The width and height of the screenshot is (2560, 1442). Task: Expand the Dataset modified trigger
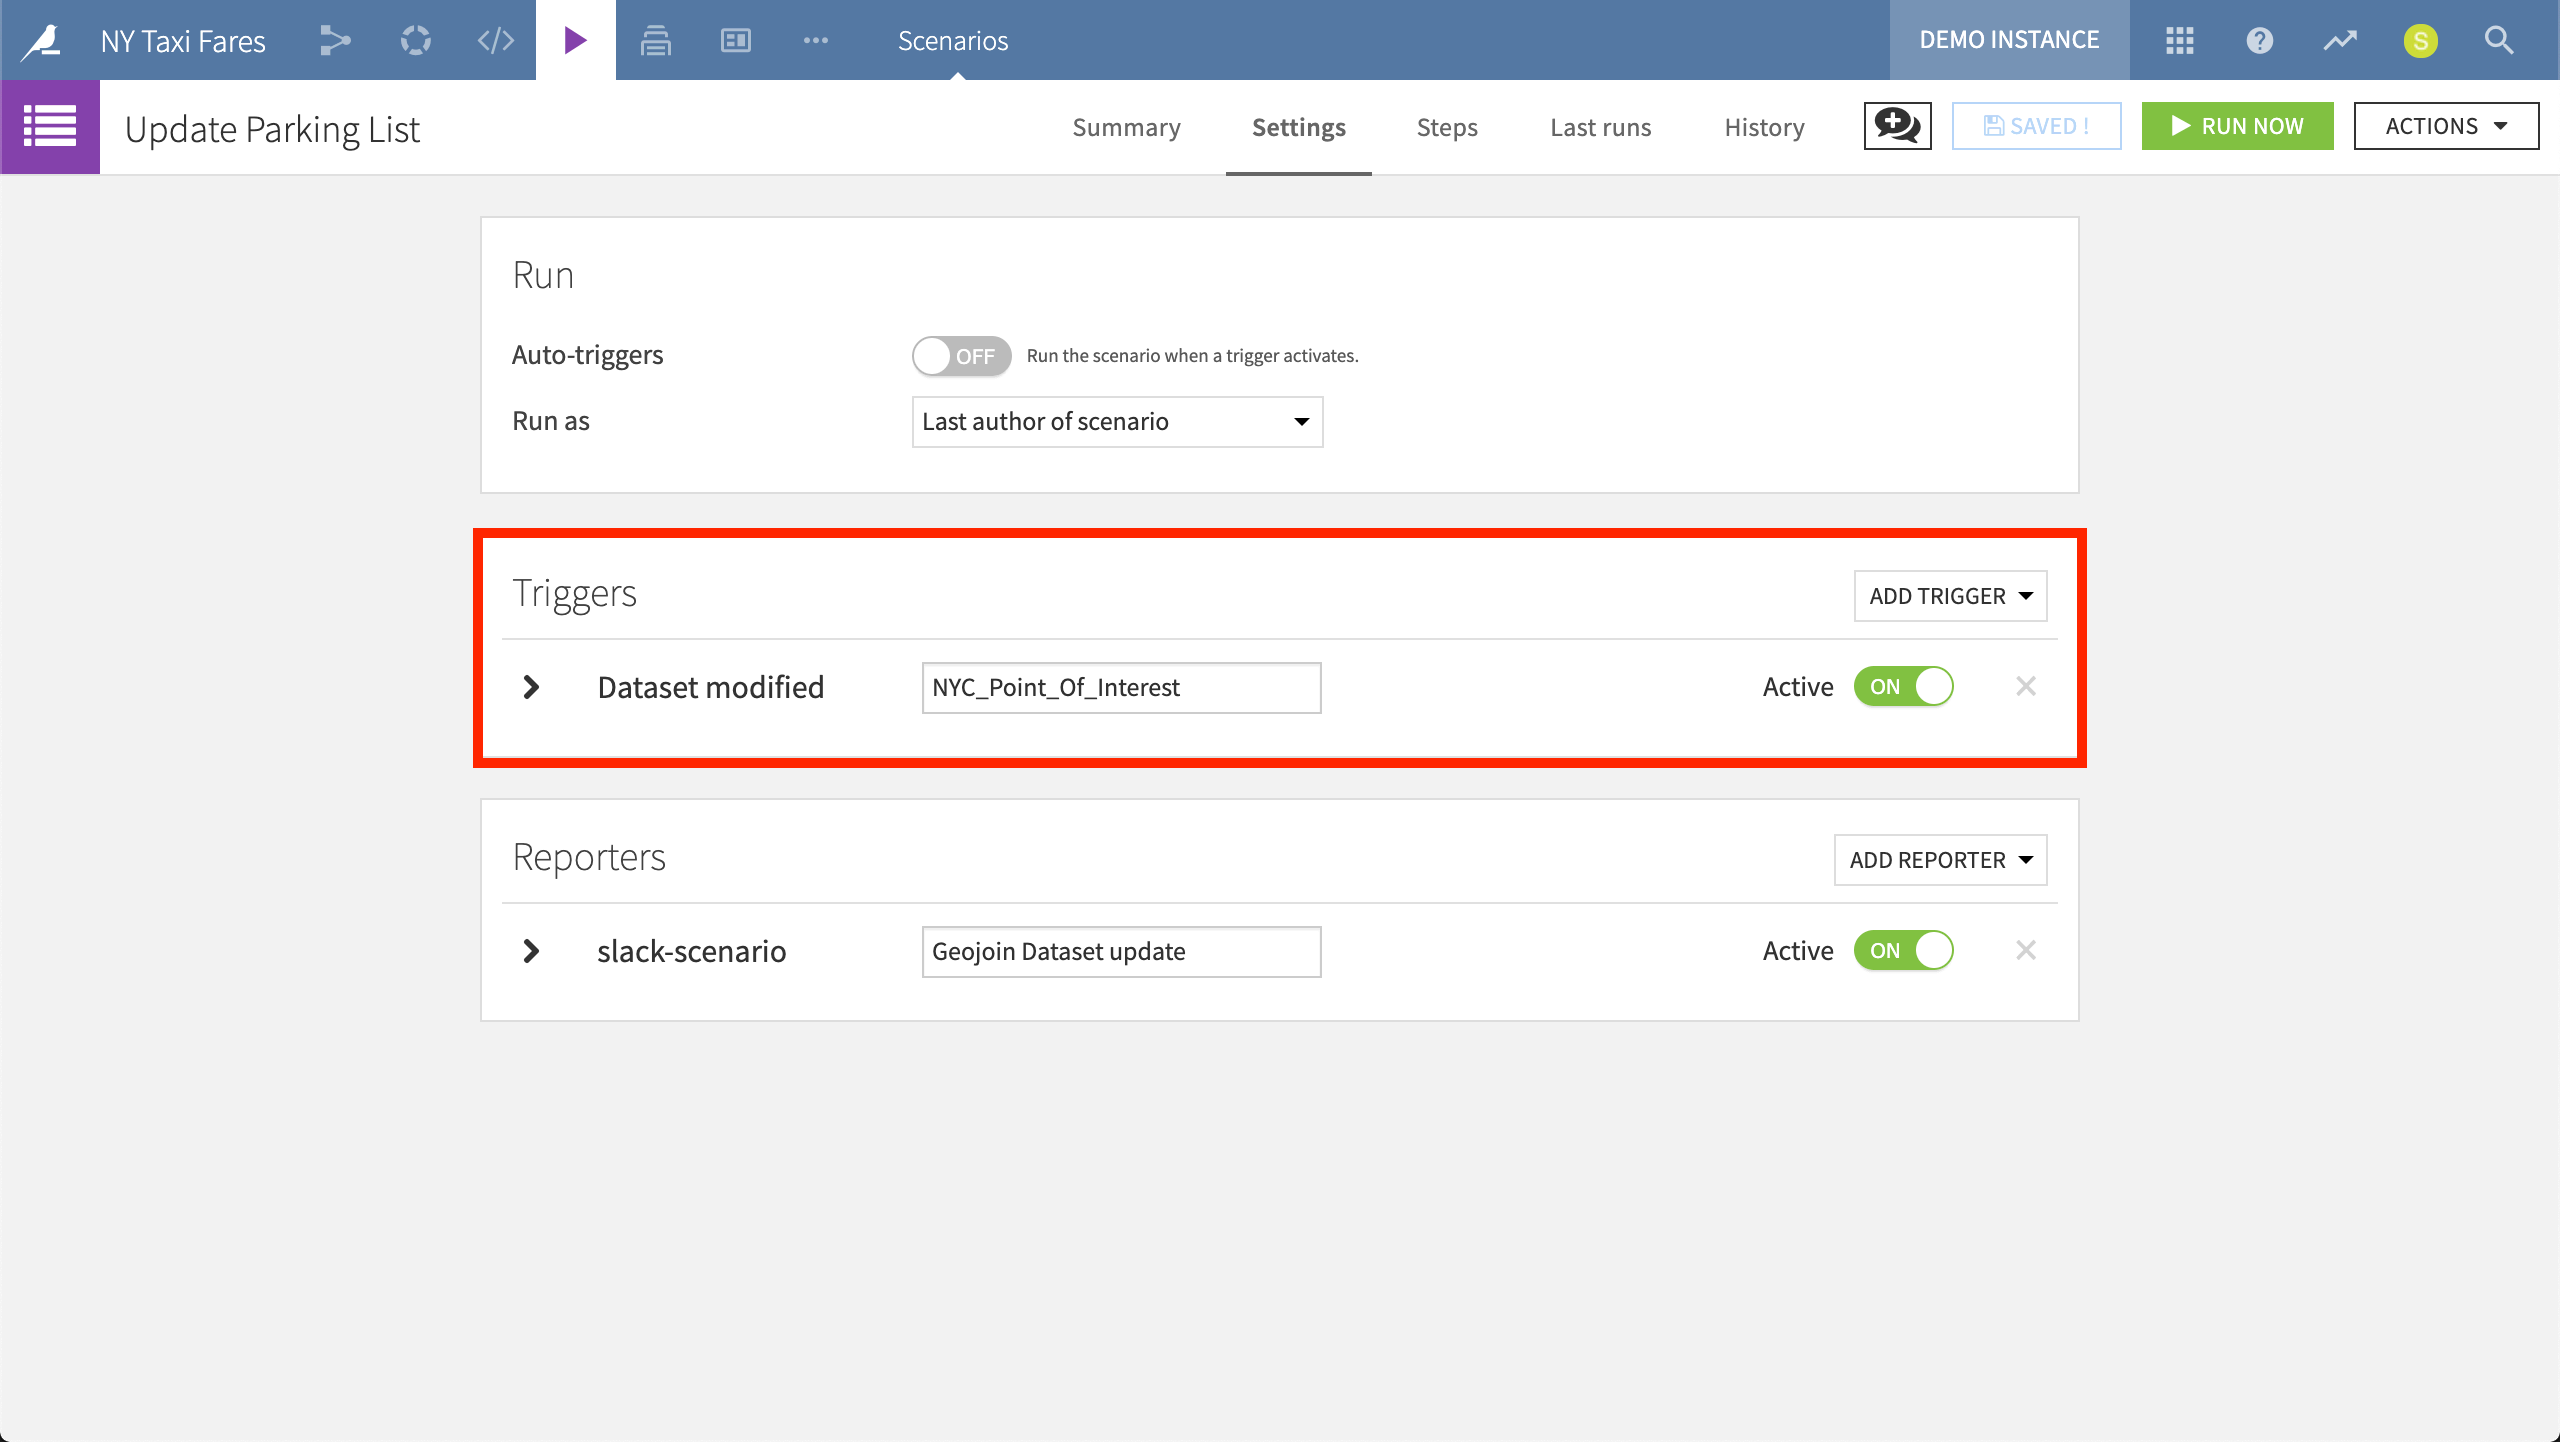[x=531, y=687]
